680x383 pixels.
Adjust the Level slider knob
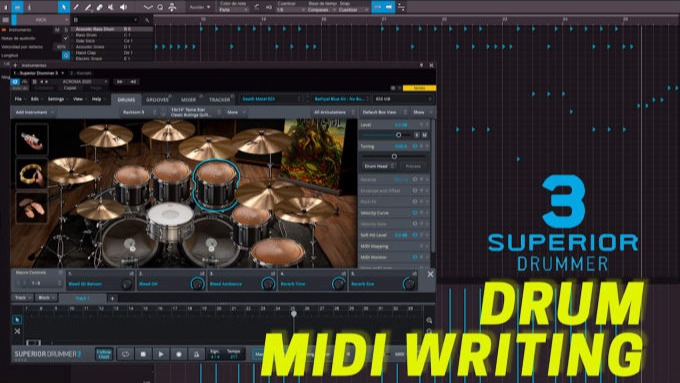pyautogui.click(x=399, y=135)
